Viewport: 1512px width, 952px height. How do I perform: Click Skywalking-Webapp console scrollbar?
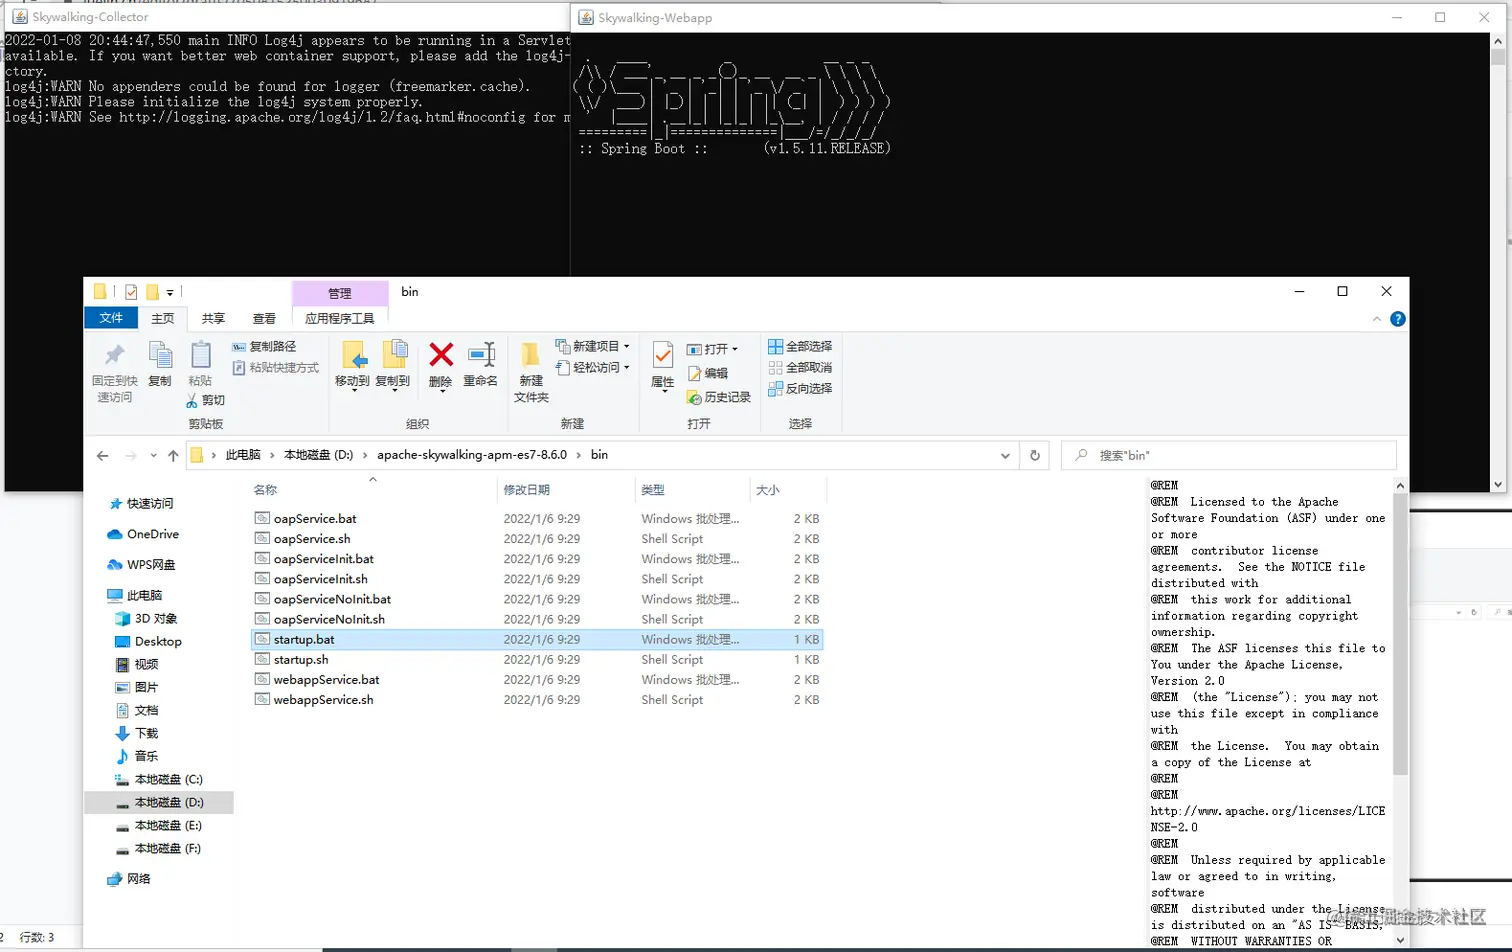click(1498, 263)
